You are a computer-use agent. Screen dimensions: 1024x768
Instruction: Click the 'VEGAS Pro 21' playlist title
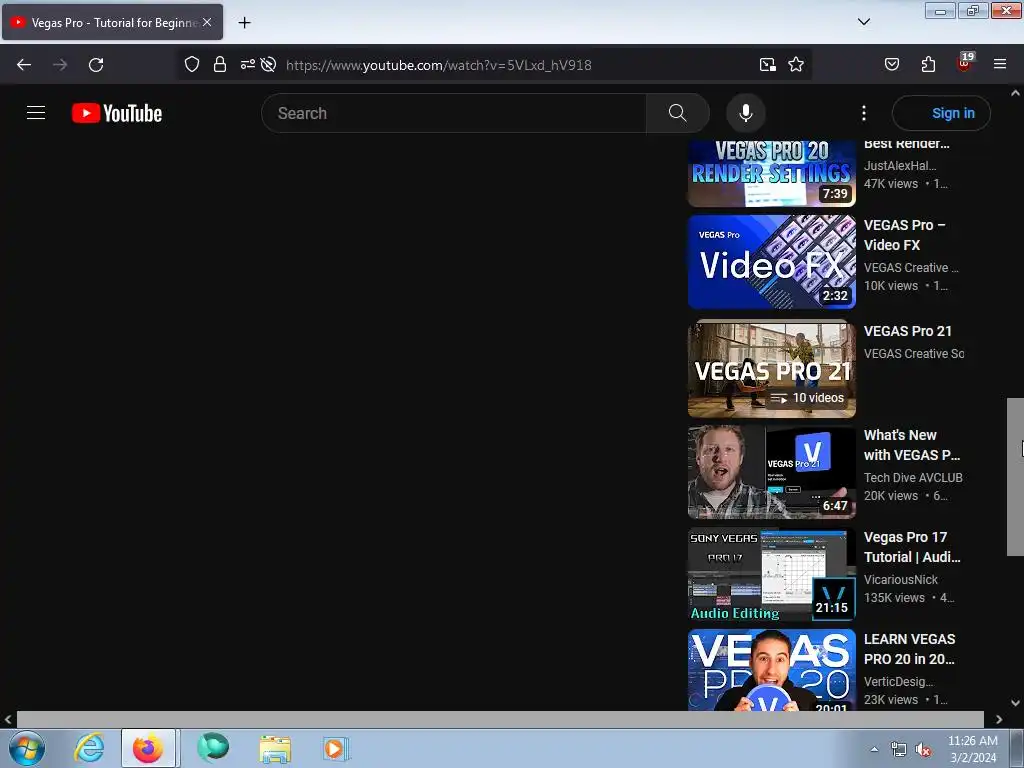tap(908, 331)
